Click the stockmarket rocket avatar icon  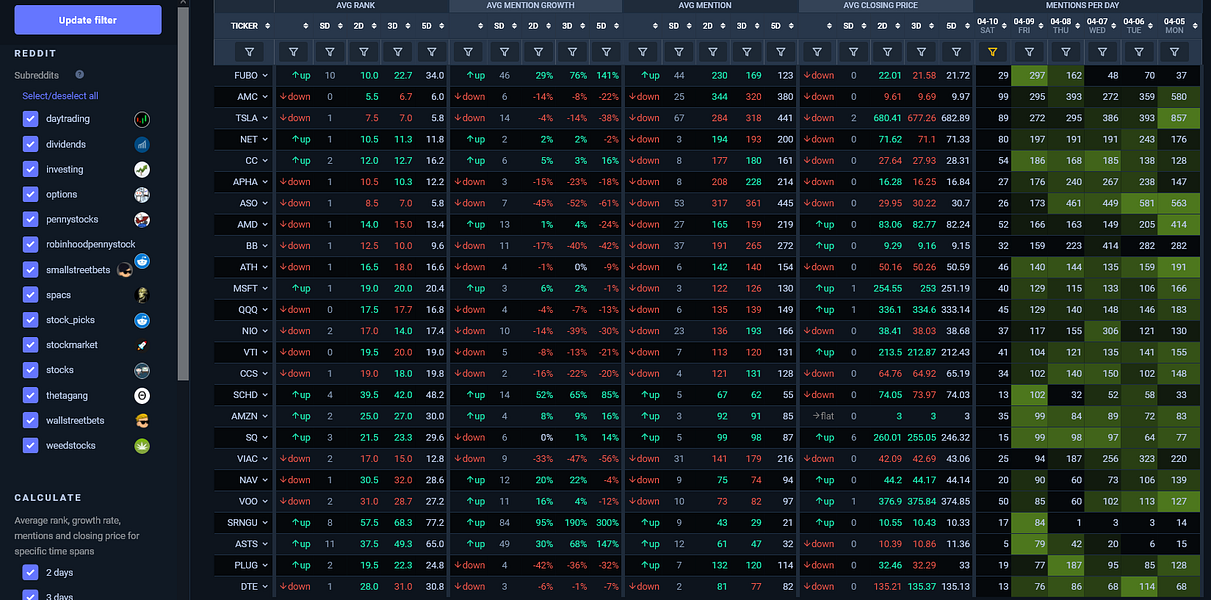coord(142,345)
